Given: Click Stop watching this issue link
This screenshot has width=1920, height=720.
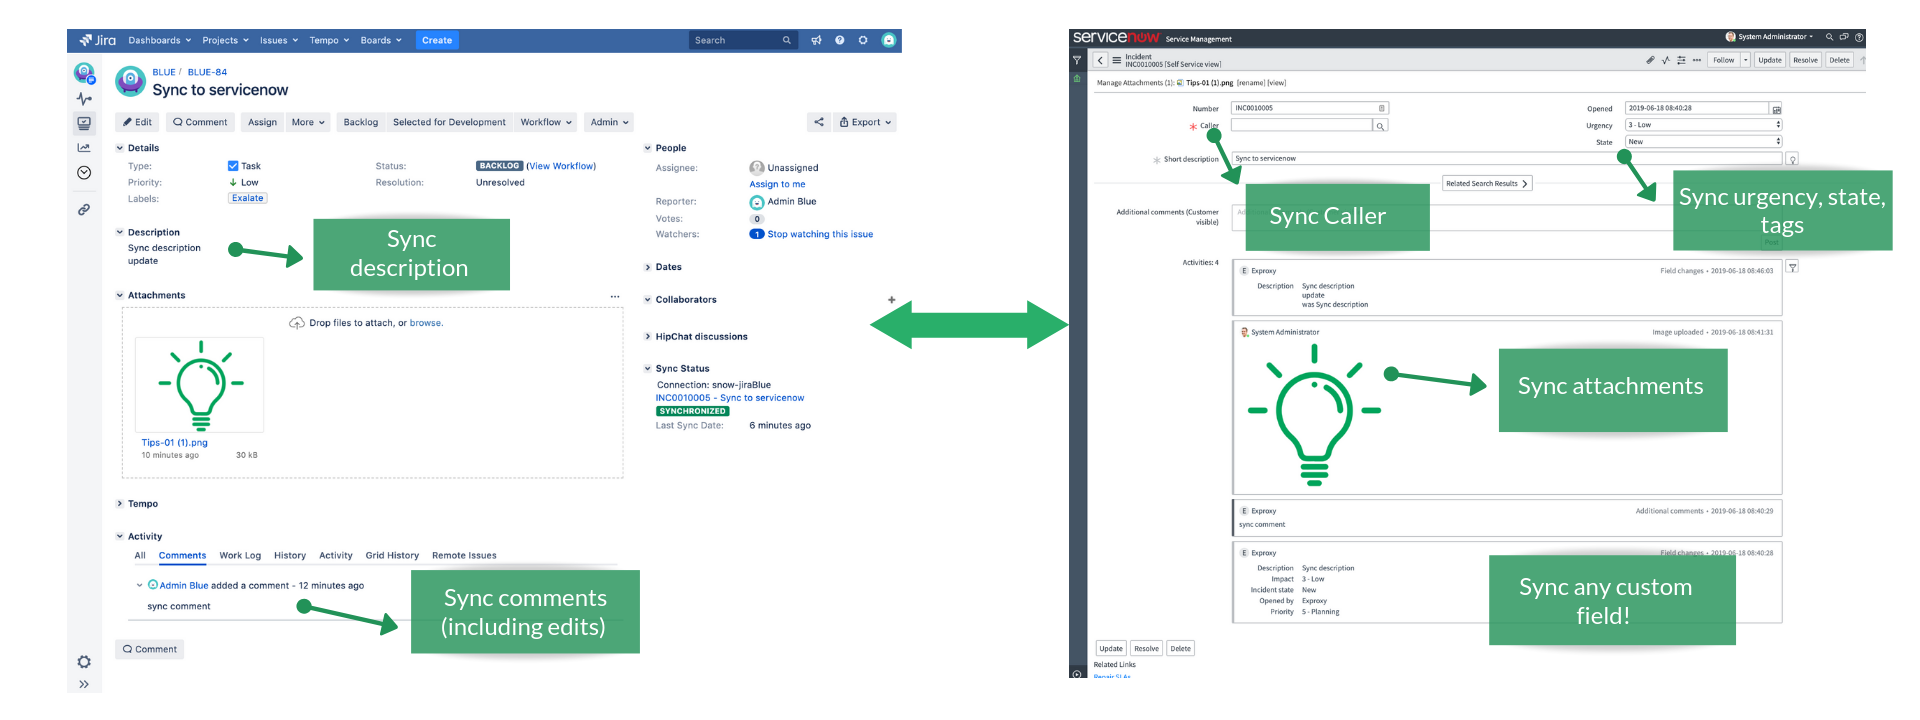Looking at the screenshot, I should coord(820,235).
